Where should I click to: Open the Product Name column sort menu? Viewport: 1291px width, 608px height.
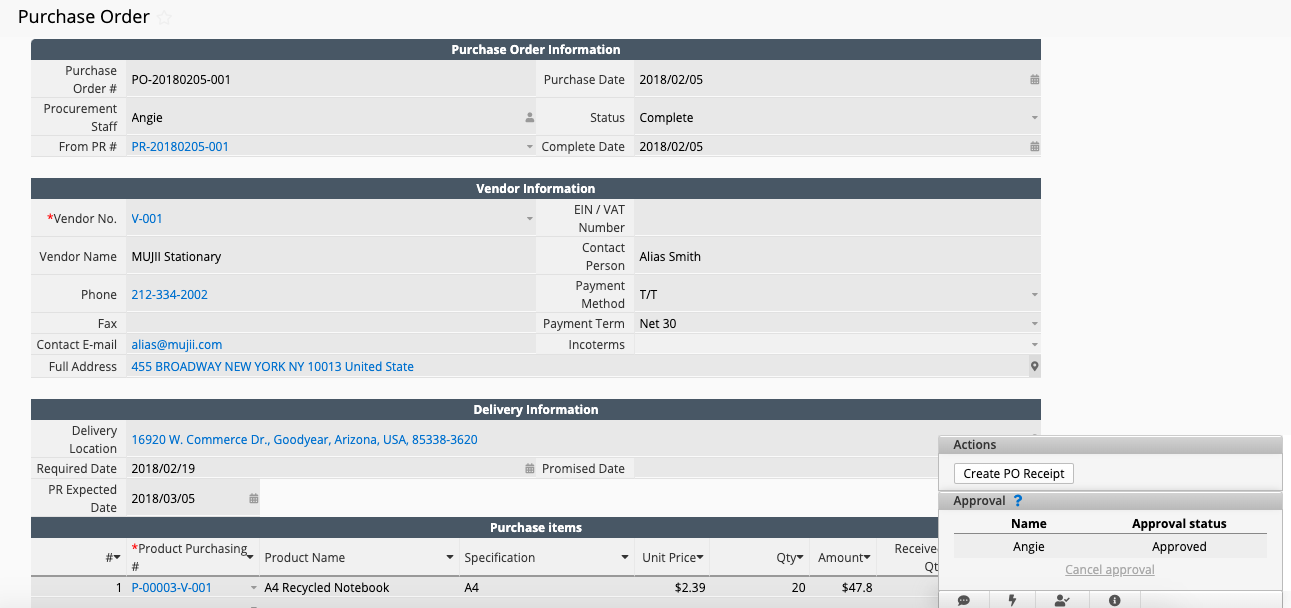[449, 558]
